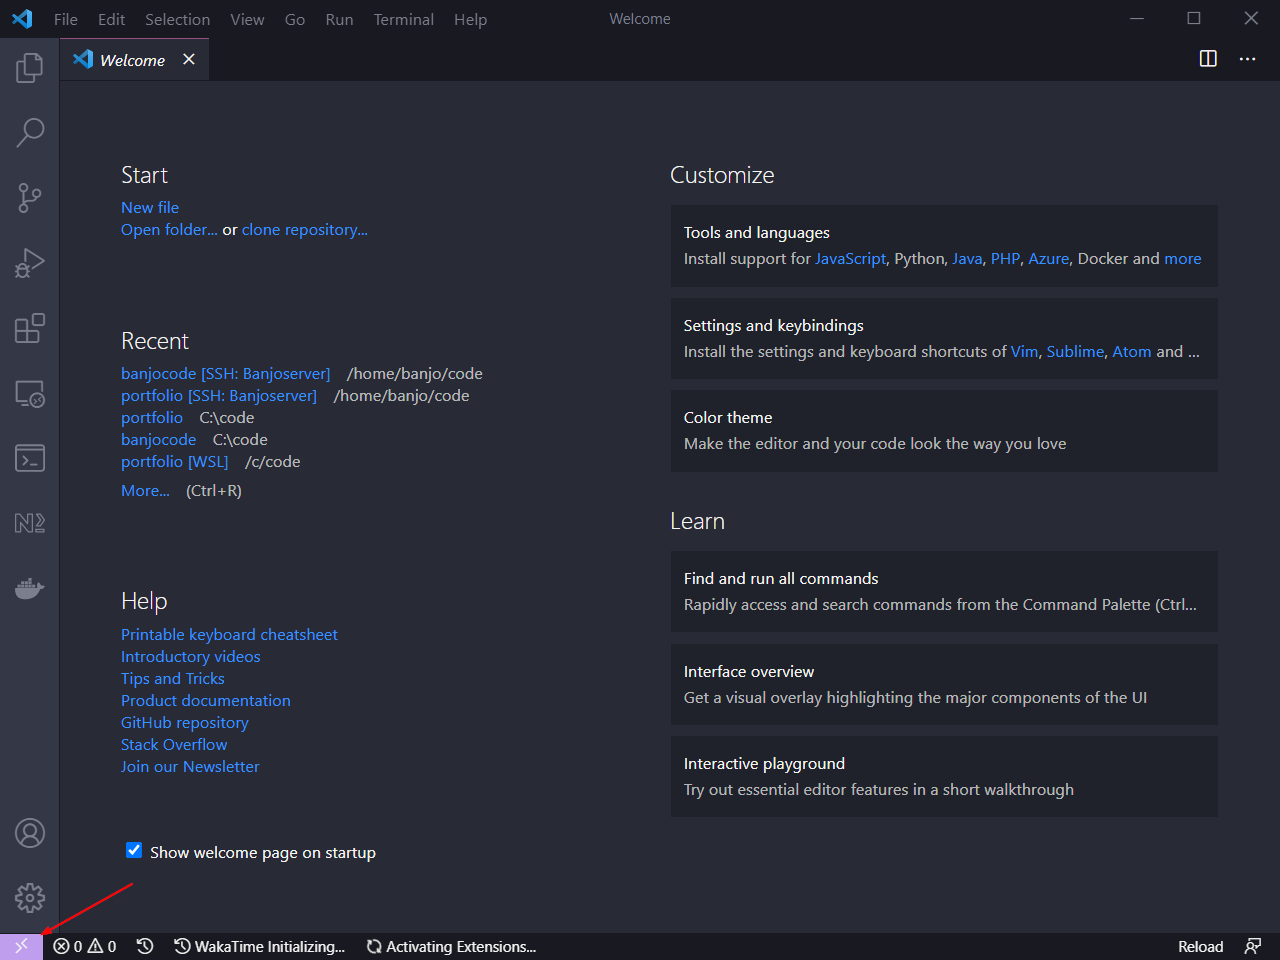Open the Remote Explorer icon
This screenshot has width=1280, height=960.
click(30, 393)
